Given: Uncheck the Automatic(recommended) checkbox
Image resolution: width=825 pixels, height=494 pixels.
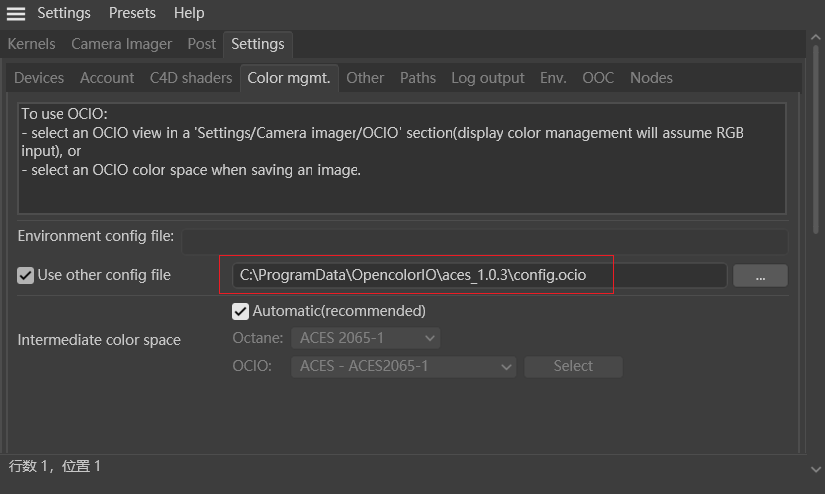Looking at the screenshot, I should coord(240,311).
